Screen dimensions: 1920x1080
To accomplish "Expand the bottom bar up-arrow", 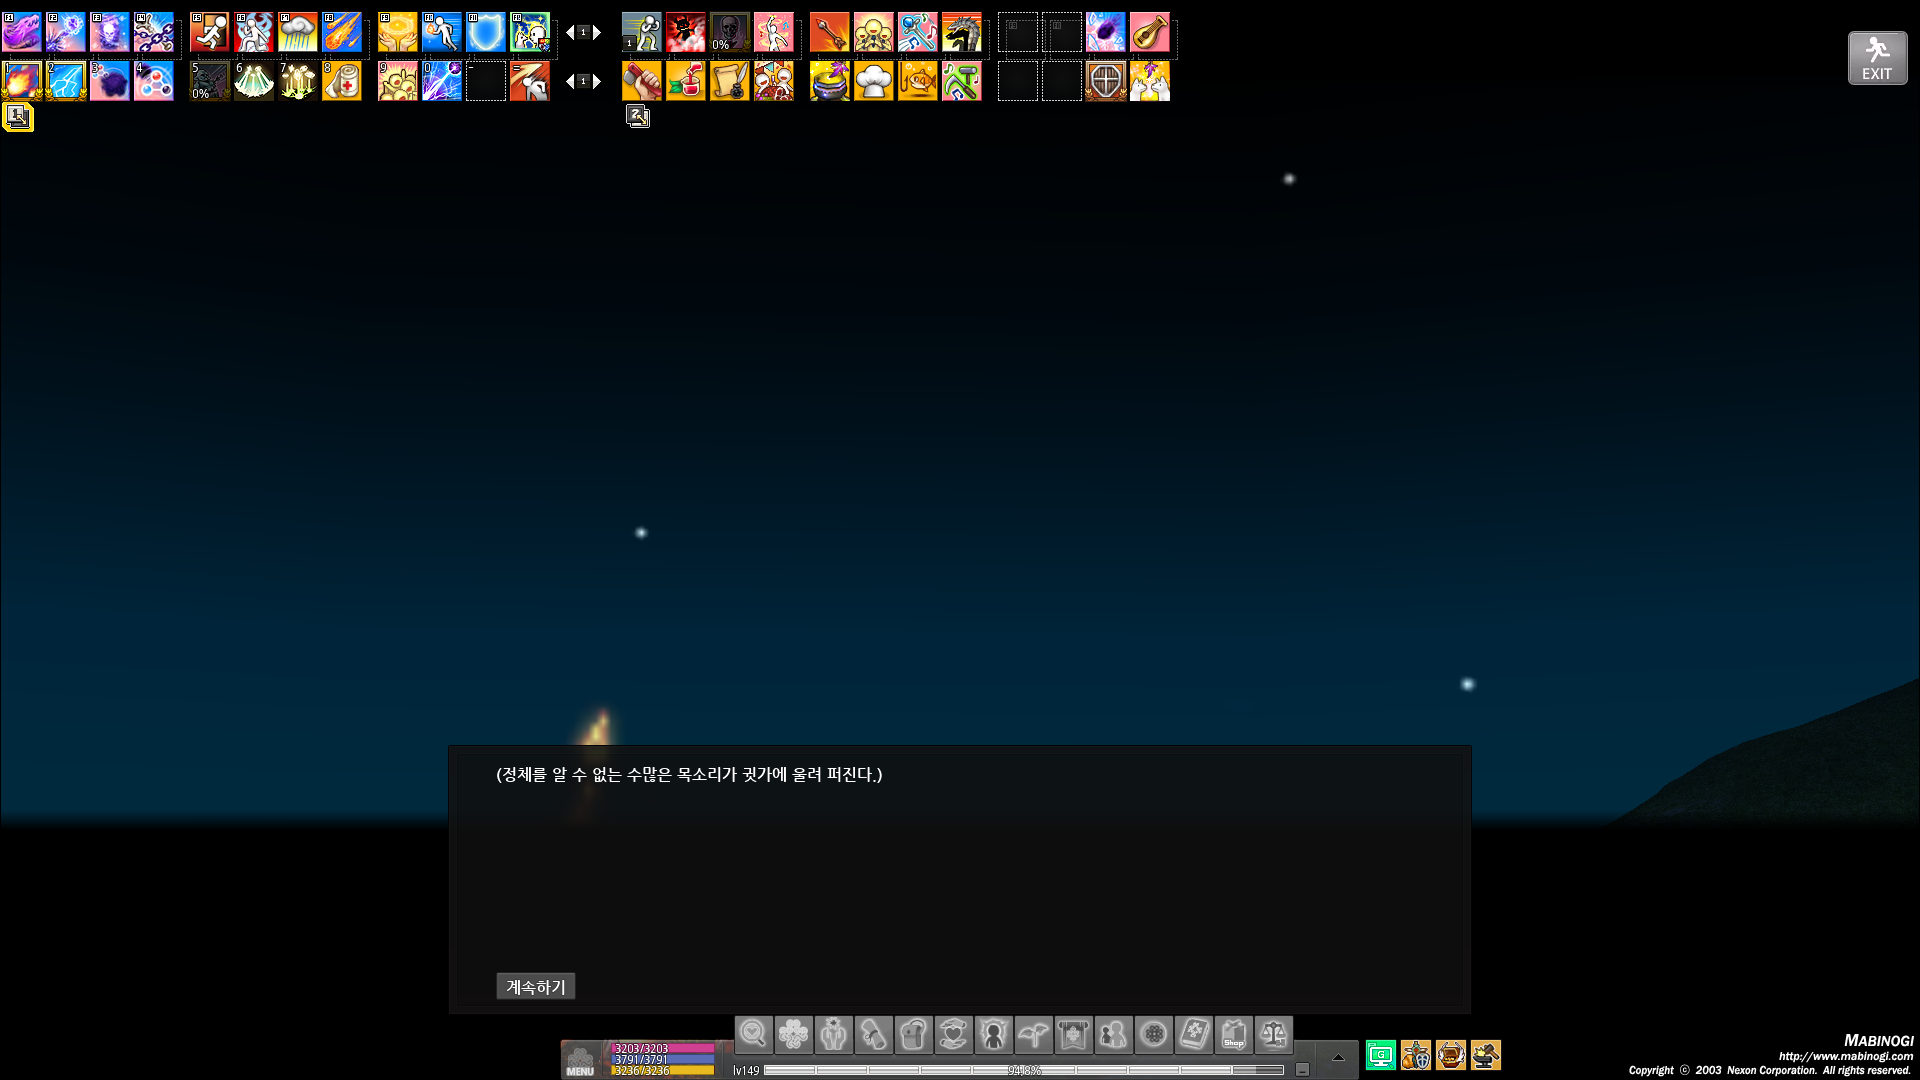I will click(x=1338, y=1057).
